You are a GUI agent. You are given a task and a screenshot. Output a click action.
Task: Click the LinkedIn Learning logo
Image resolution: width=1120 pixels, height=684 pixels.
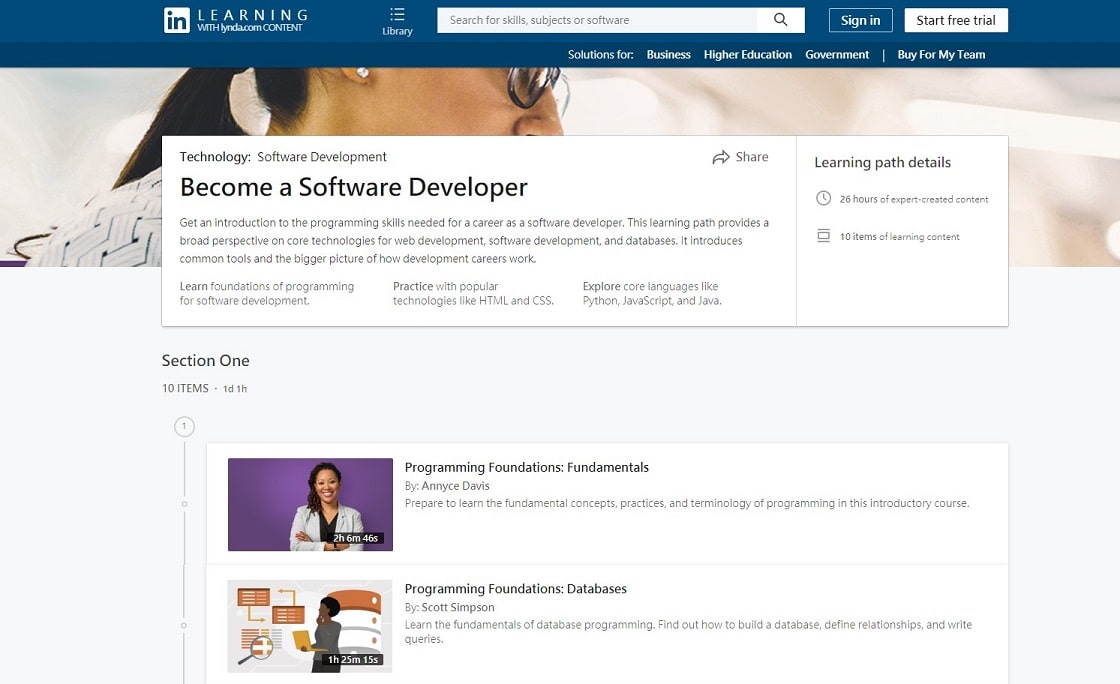pos(235,21)
